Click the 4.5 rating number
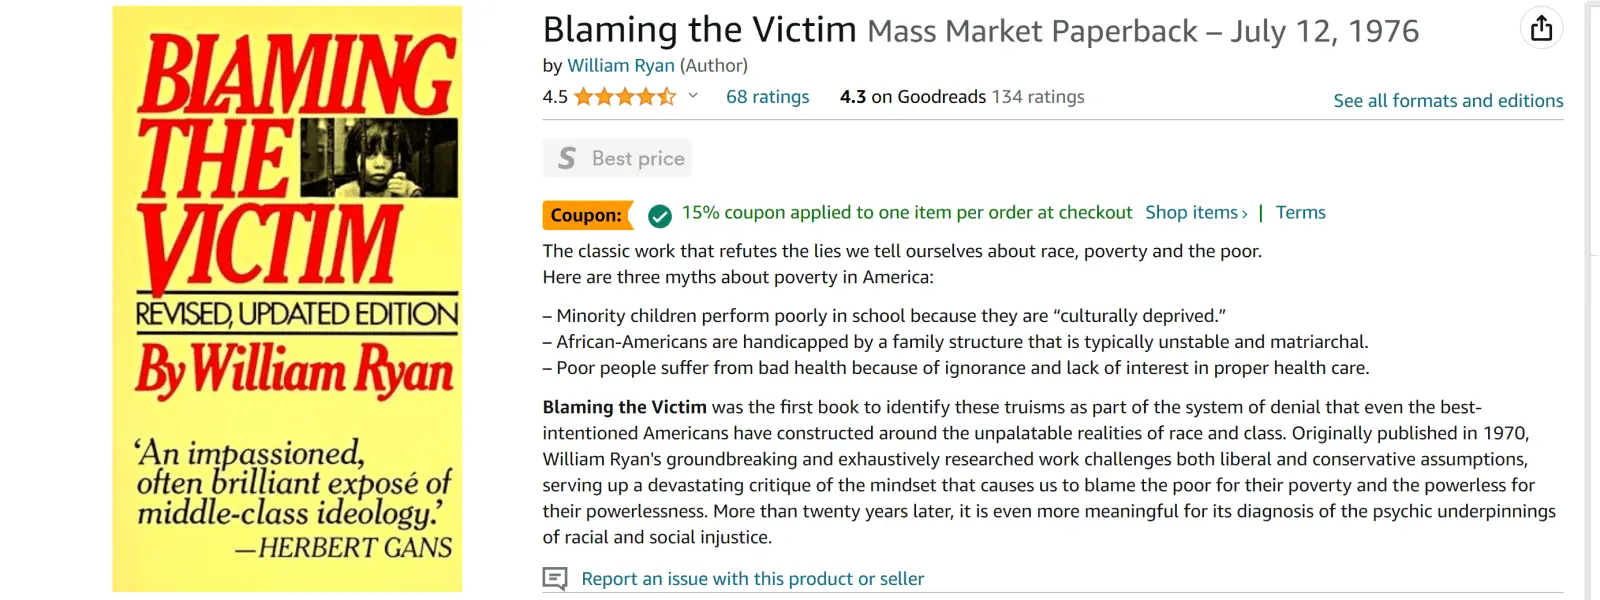The height and width of the screenshot is (600, 1600). (555, 97)
